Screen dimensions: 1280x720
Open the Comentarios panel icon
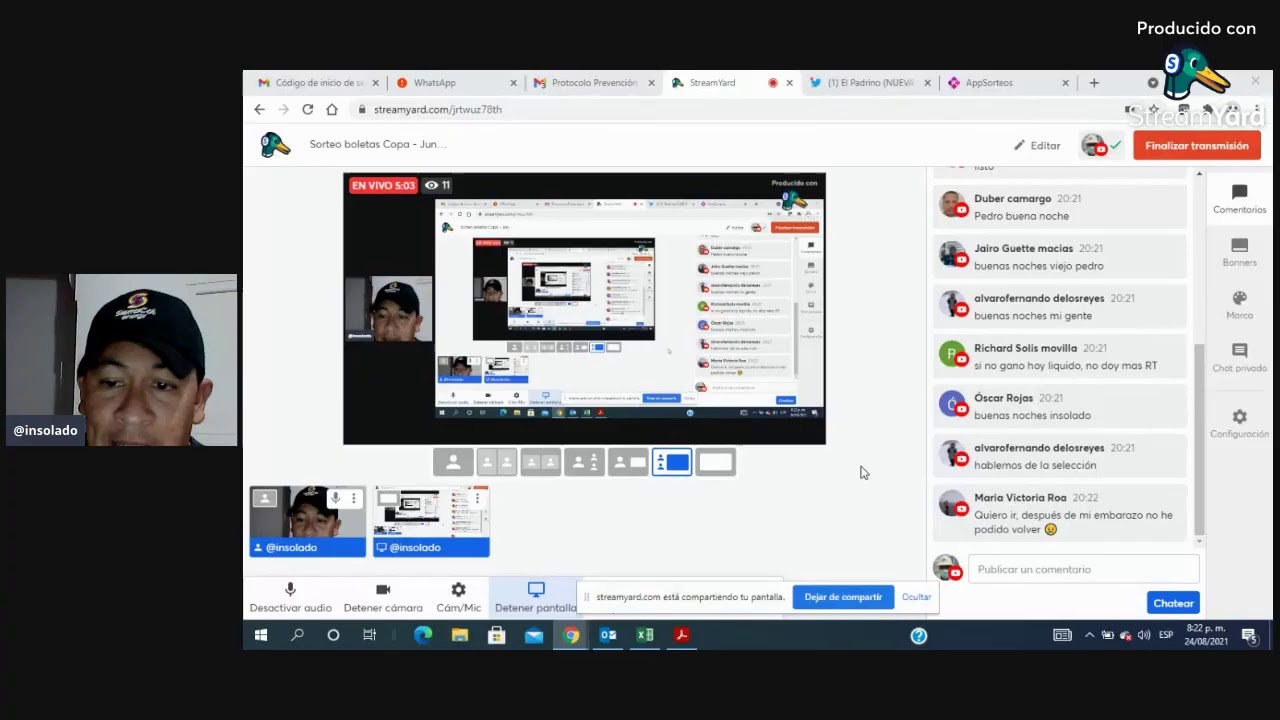1239,199
